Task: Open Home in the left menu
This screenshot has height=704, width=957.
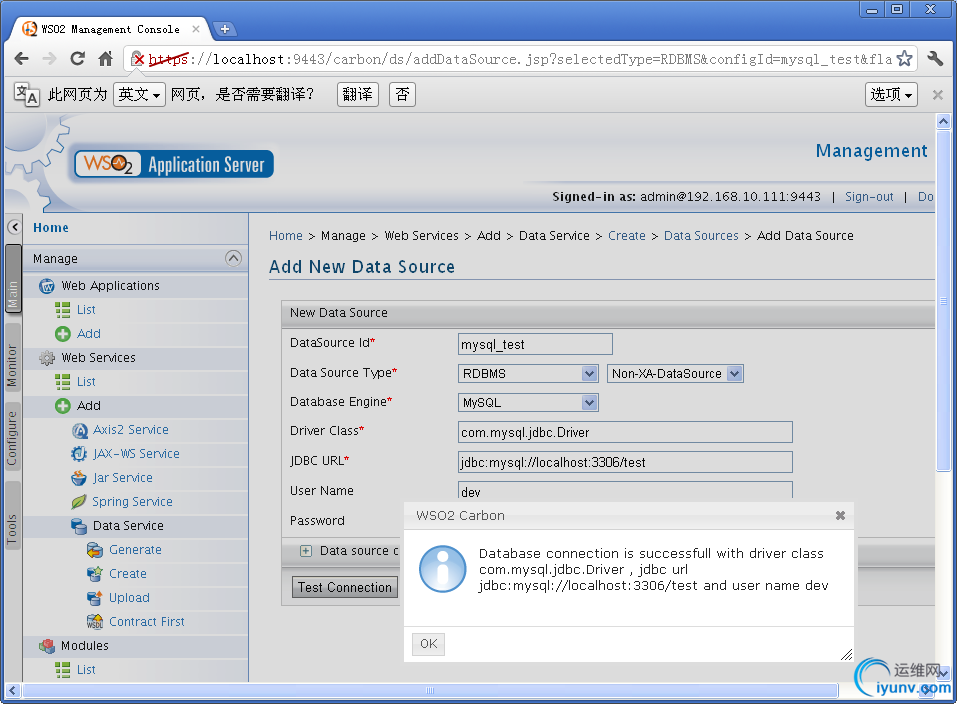Action: point(51,228)
